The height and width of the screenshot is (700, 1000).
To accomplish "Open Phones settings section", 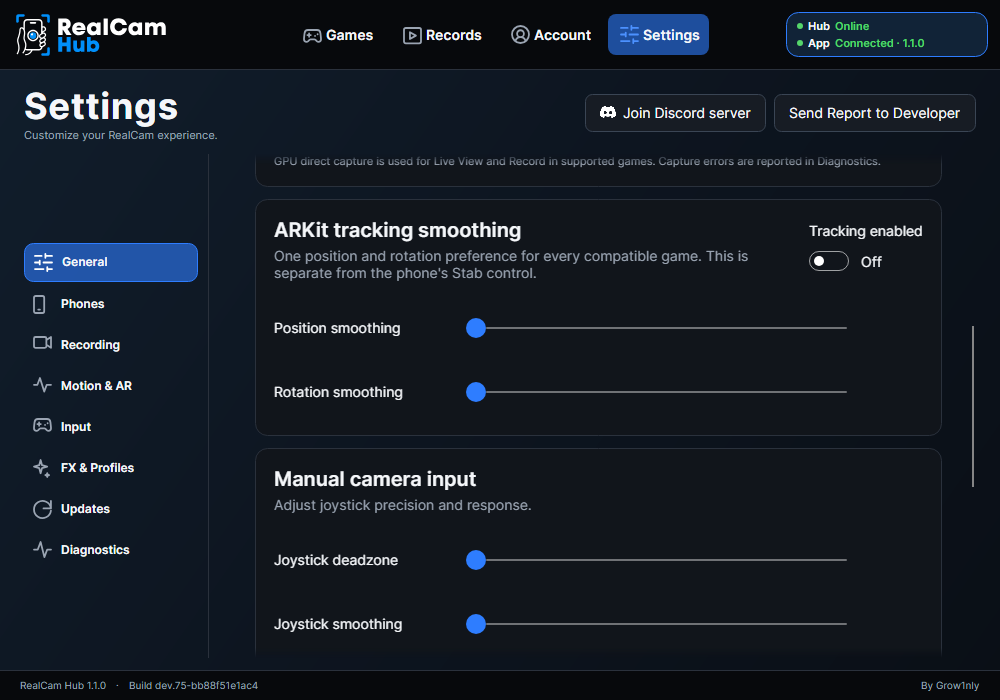I will (x=111, y=304).
